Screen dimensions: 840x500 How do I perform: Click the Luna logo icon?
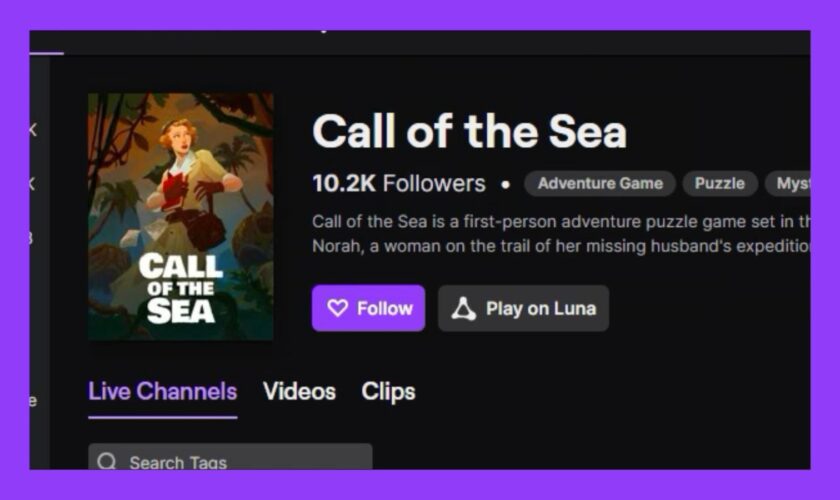tap(463, 309)
